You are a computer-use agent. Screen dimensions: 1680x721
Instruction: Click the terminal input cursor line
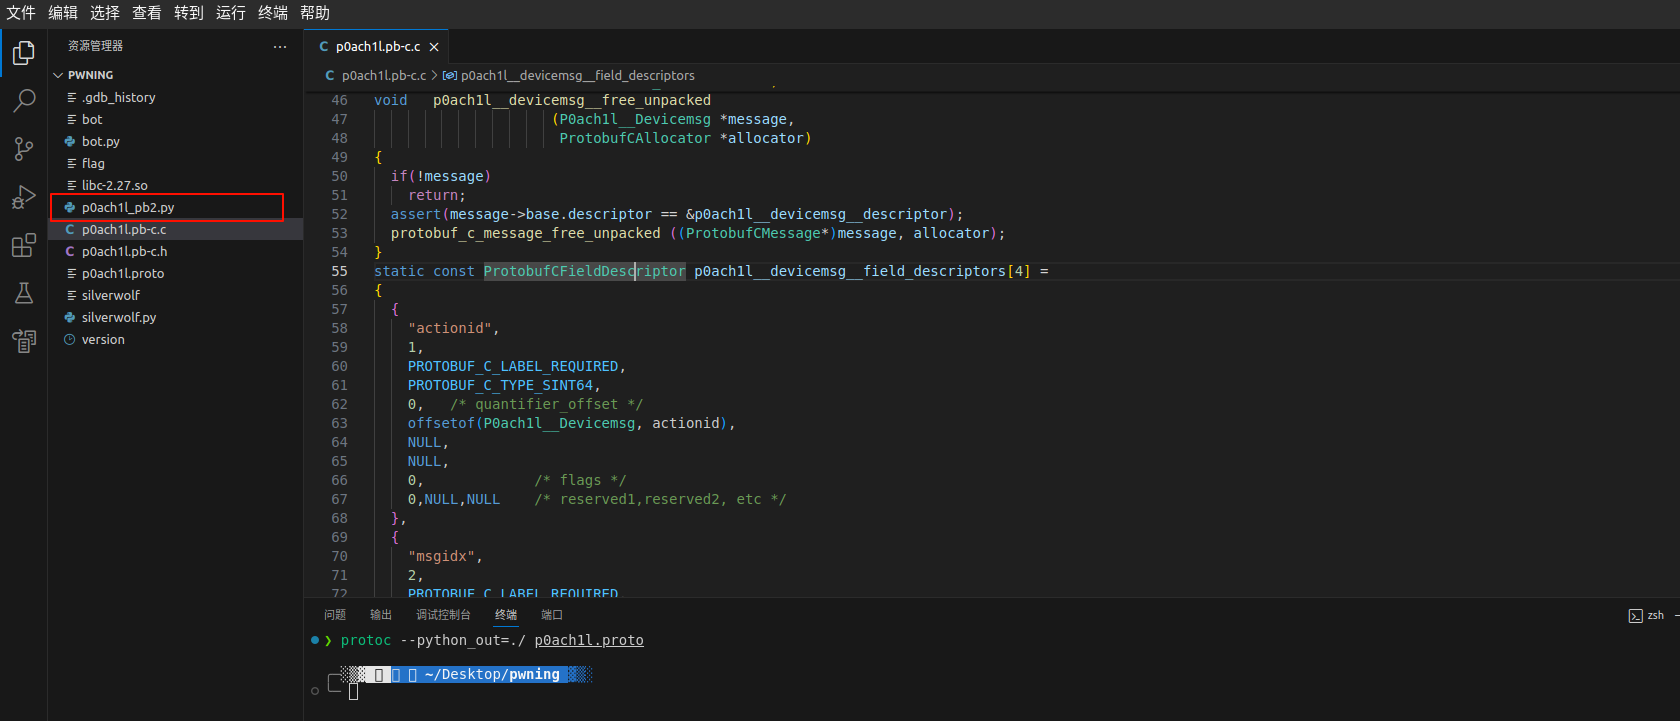tap(353, 691)
